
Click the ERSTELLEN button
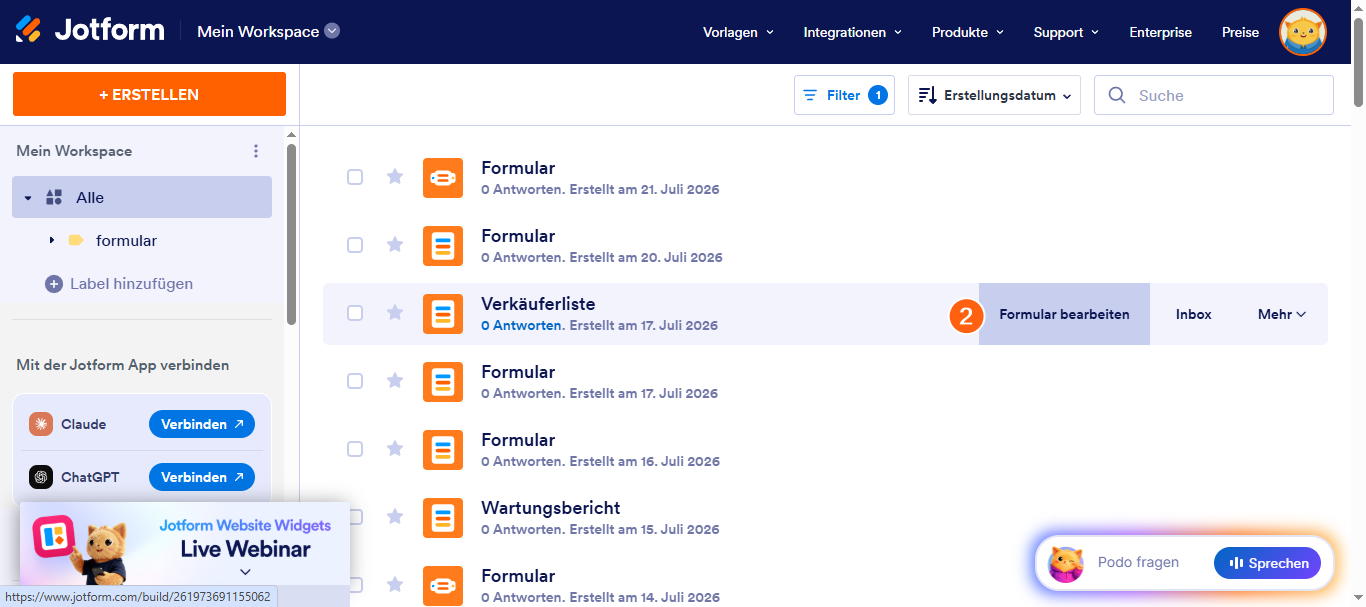(x=149, y=94)
